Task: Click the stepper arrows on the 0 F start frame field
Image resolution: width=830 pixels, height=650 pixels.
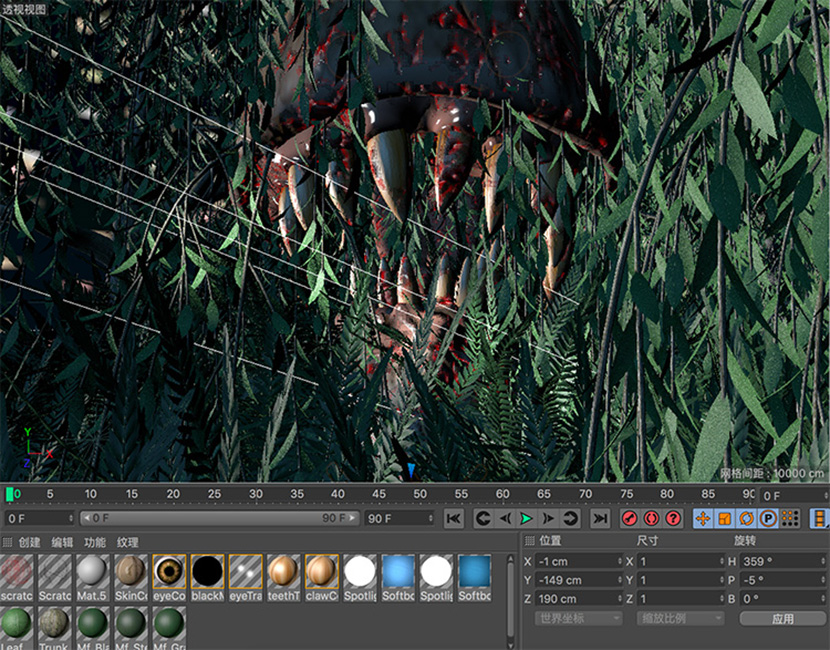Action: pos(70,518)
